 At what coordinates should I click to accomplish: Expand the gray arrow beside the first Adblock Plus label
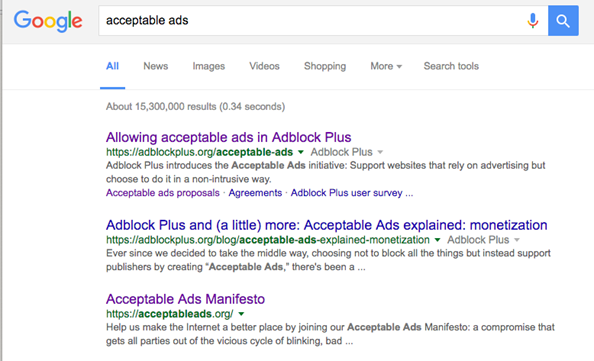point(380,152)
